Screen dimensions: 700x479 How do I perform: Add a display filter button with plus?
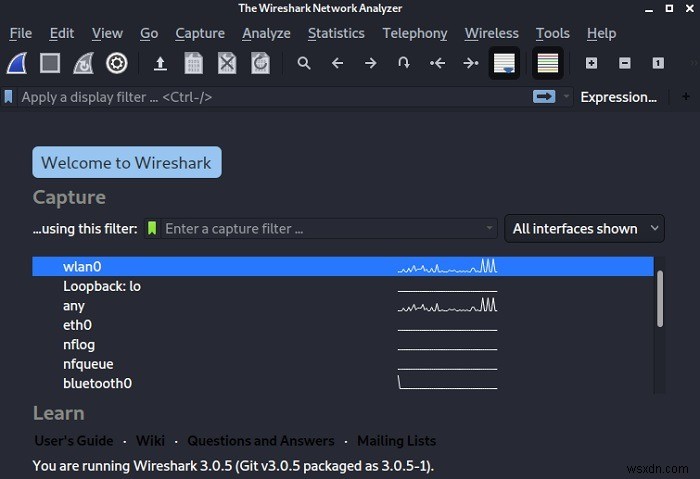tap(686, 96)
